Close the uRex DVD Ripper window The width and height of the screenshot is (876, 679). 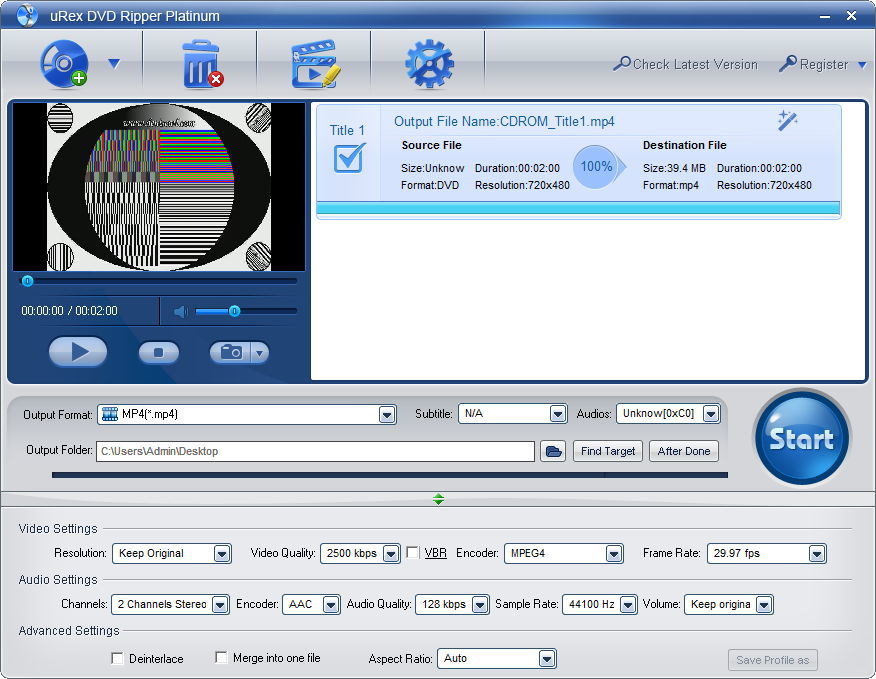pos(851,16)
